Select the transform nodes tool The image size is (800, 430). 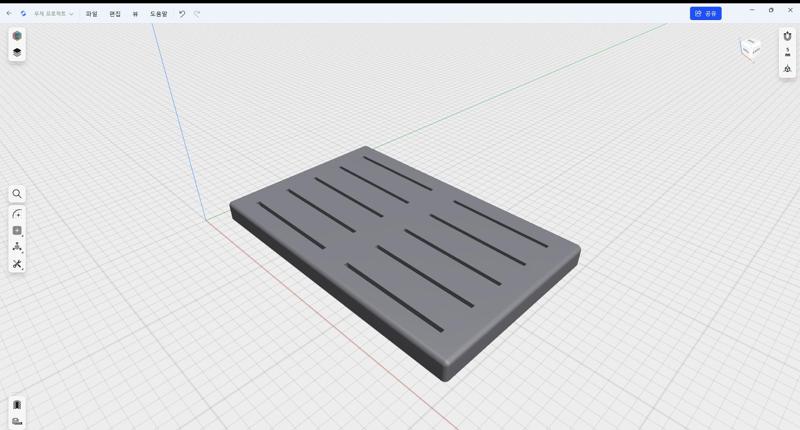(17, 247)
